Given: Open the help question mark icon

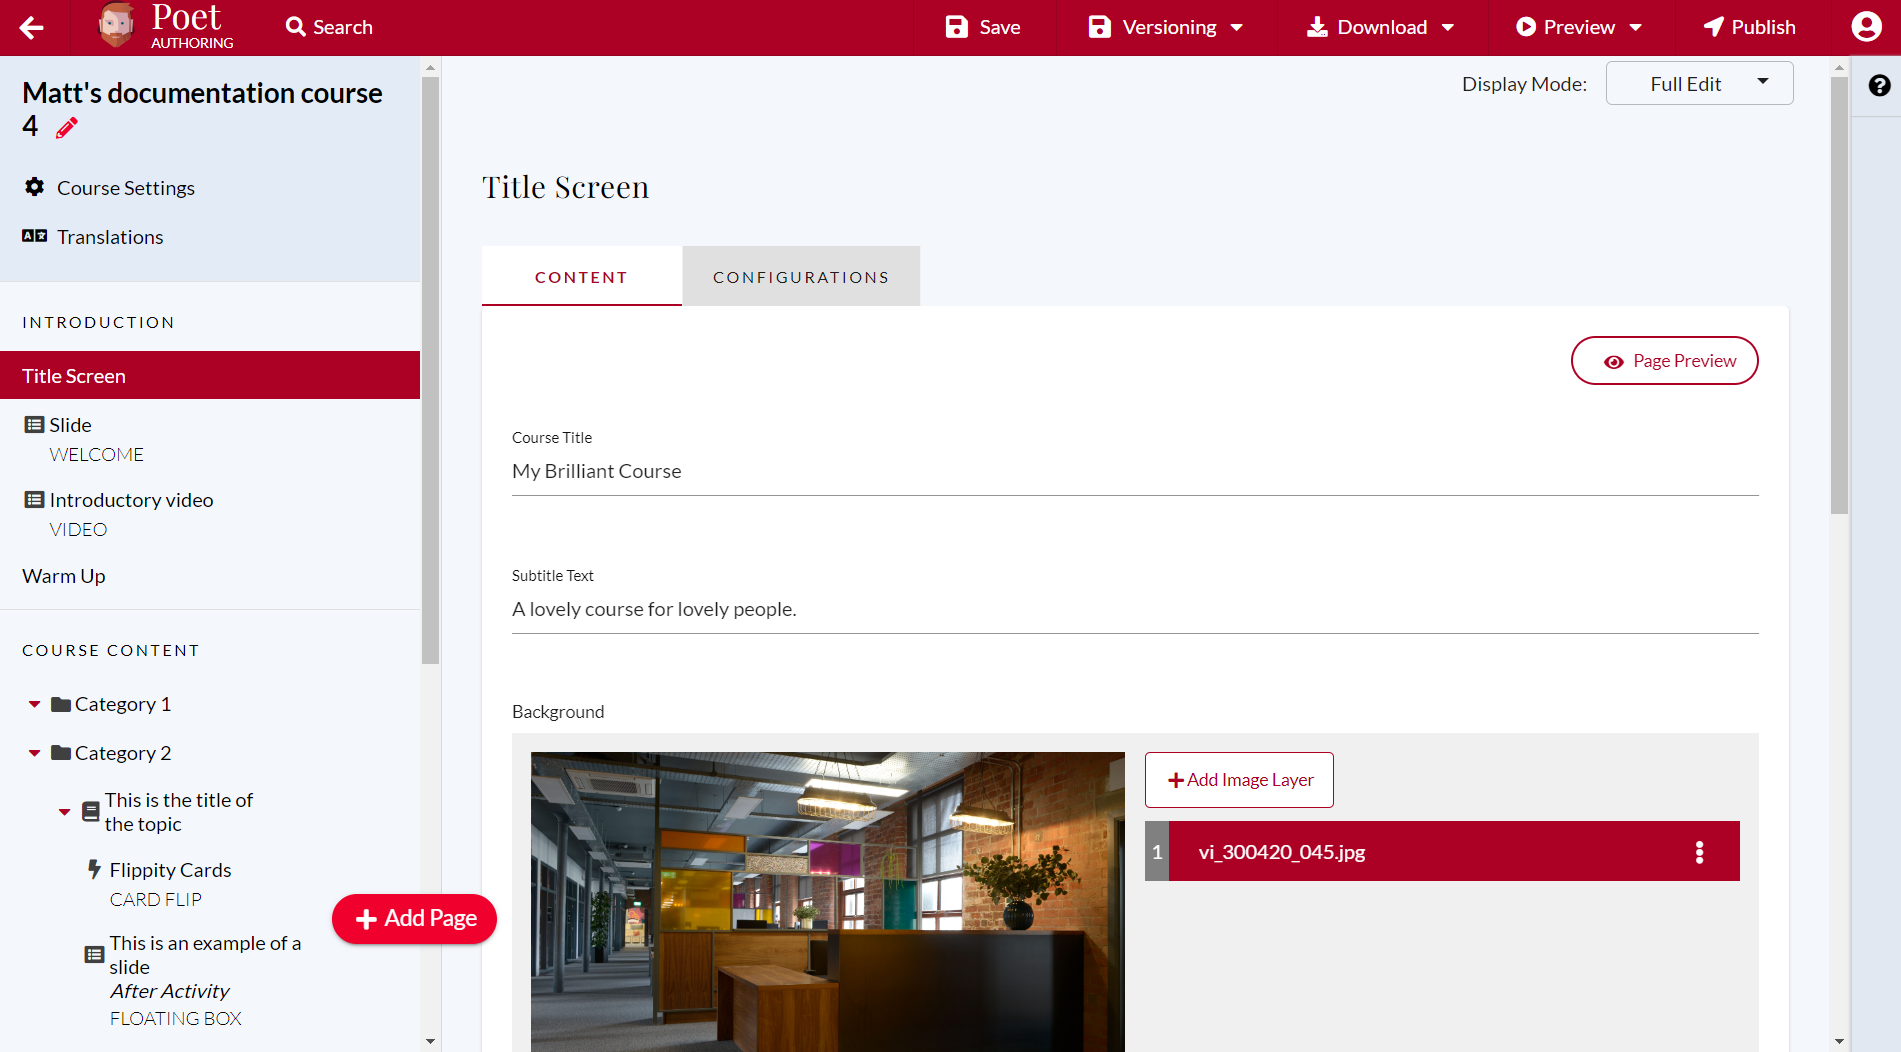Looking at the screenshot, I should (1879, 86).
